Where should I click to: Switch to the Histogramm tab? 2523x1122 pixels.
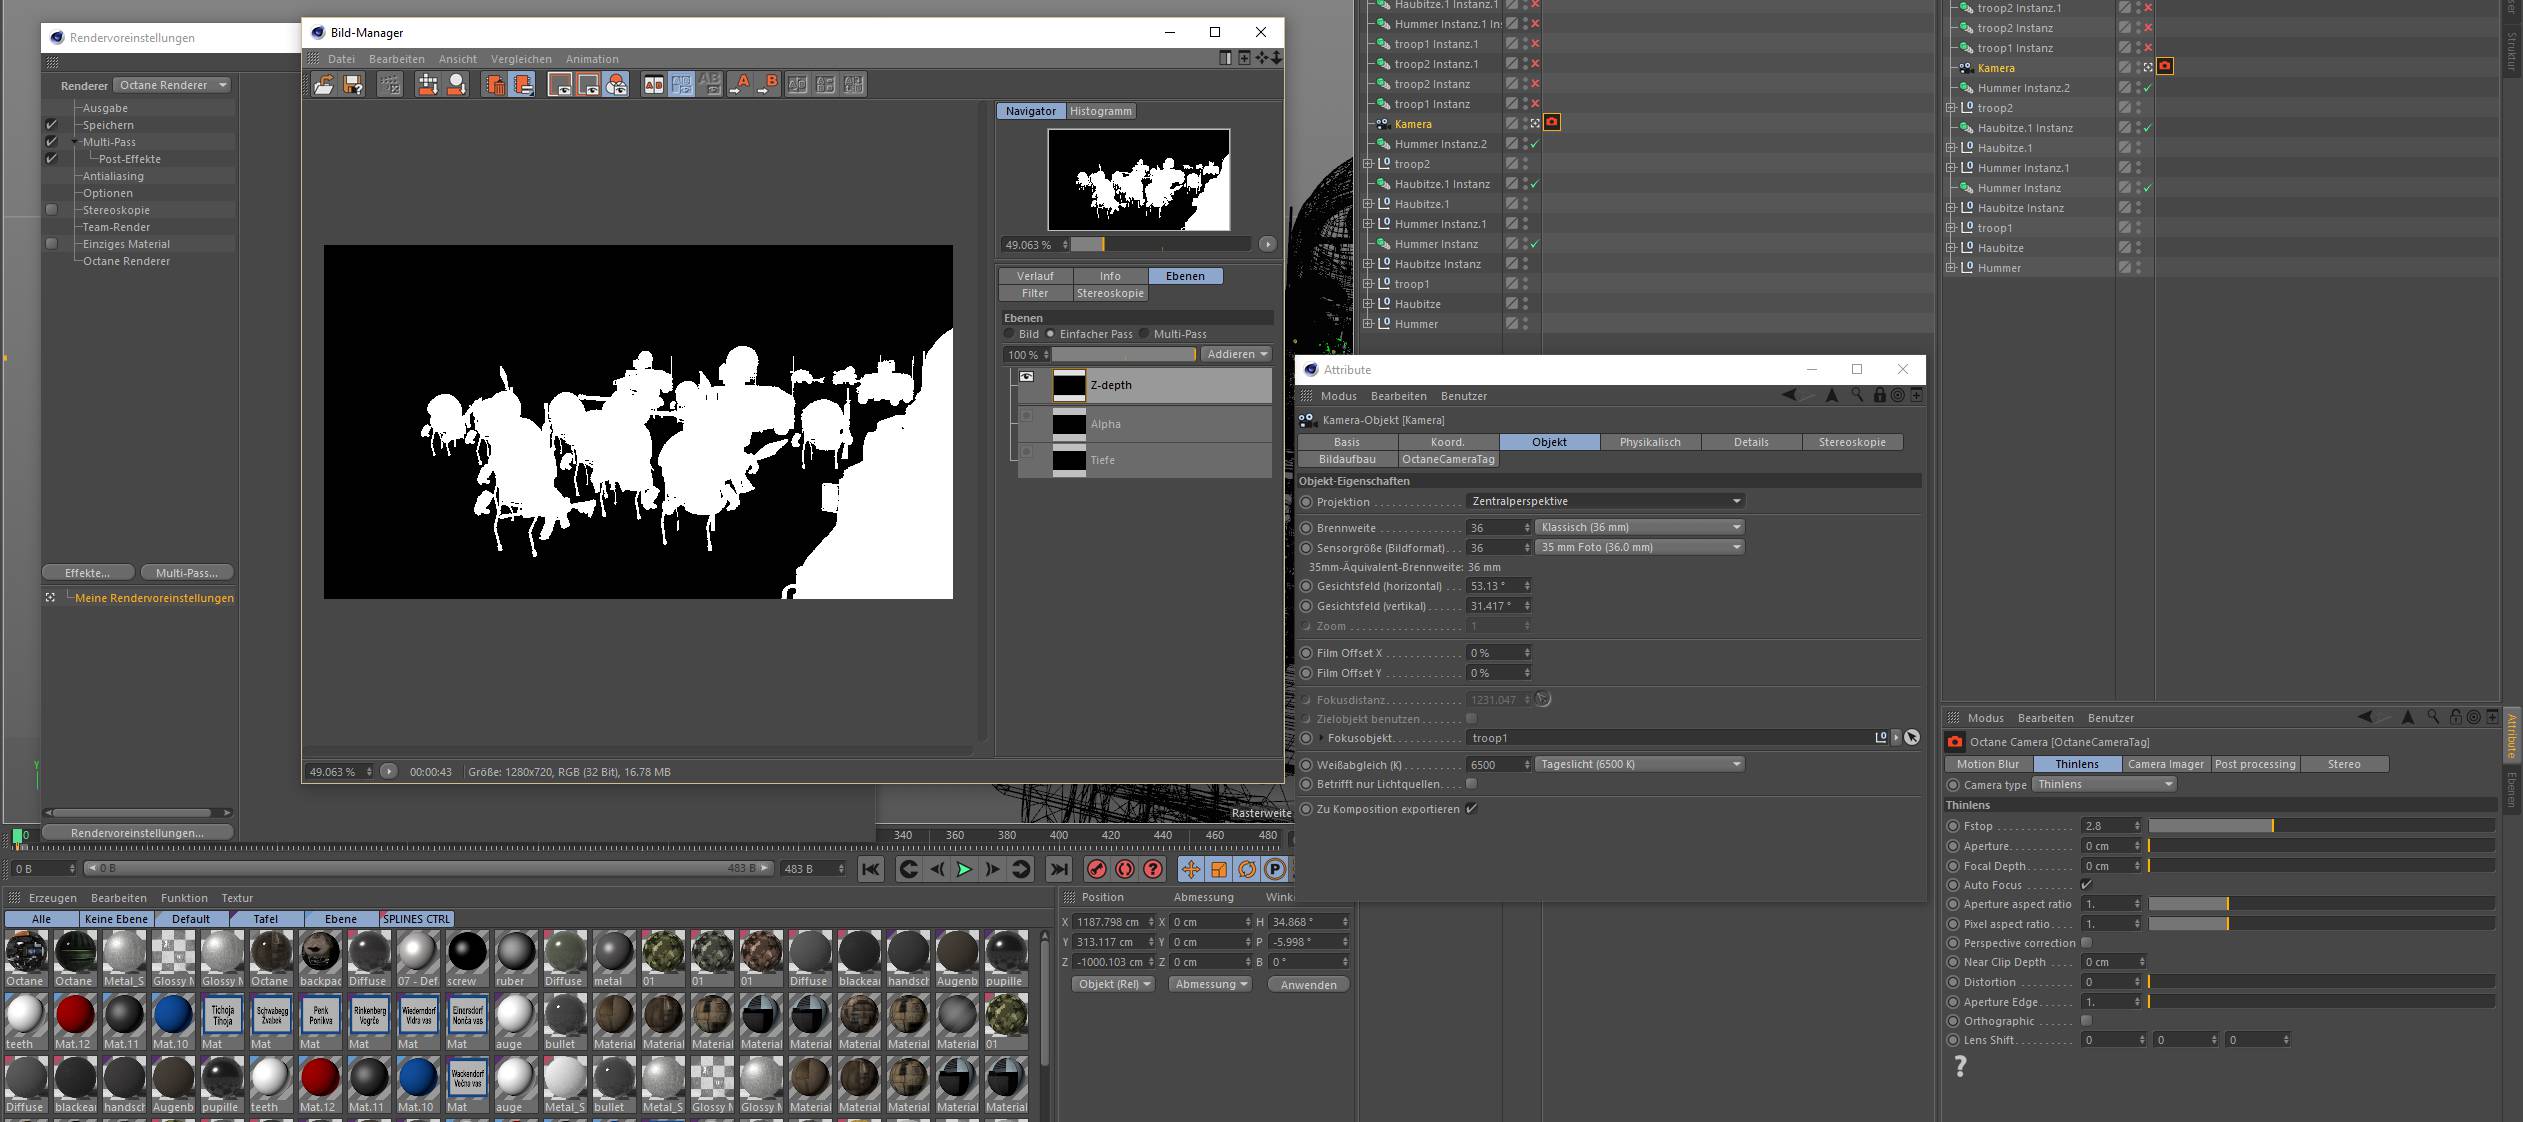1100,111
